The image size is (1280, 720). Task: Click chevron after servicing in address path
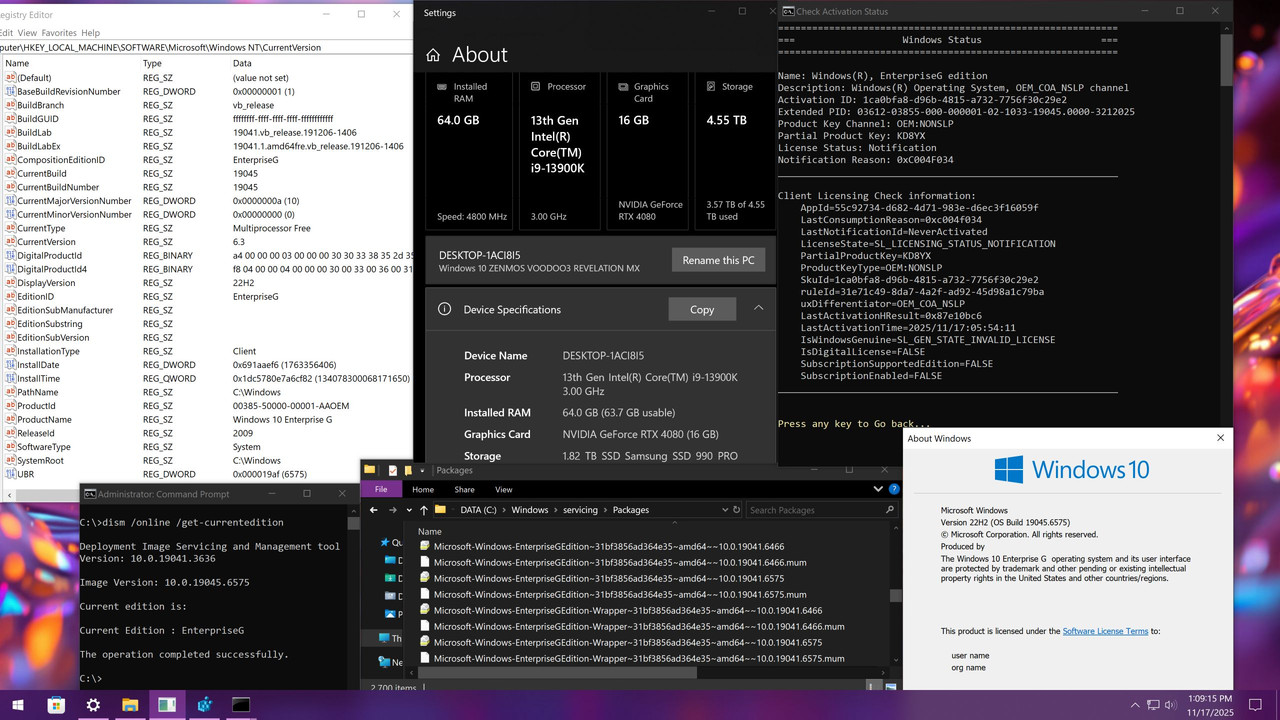pyautogui.click(x=603, y=510)
